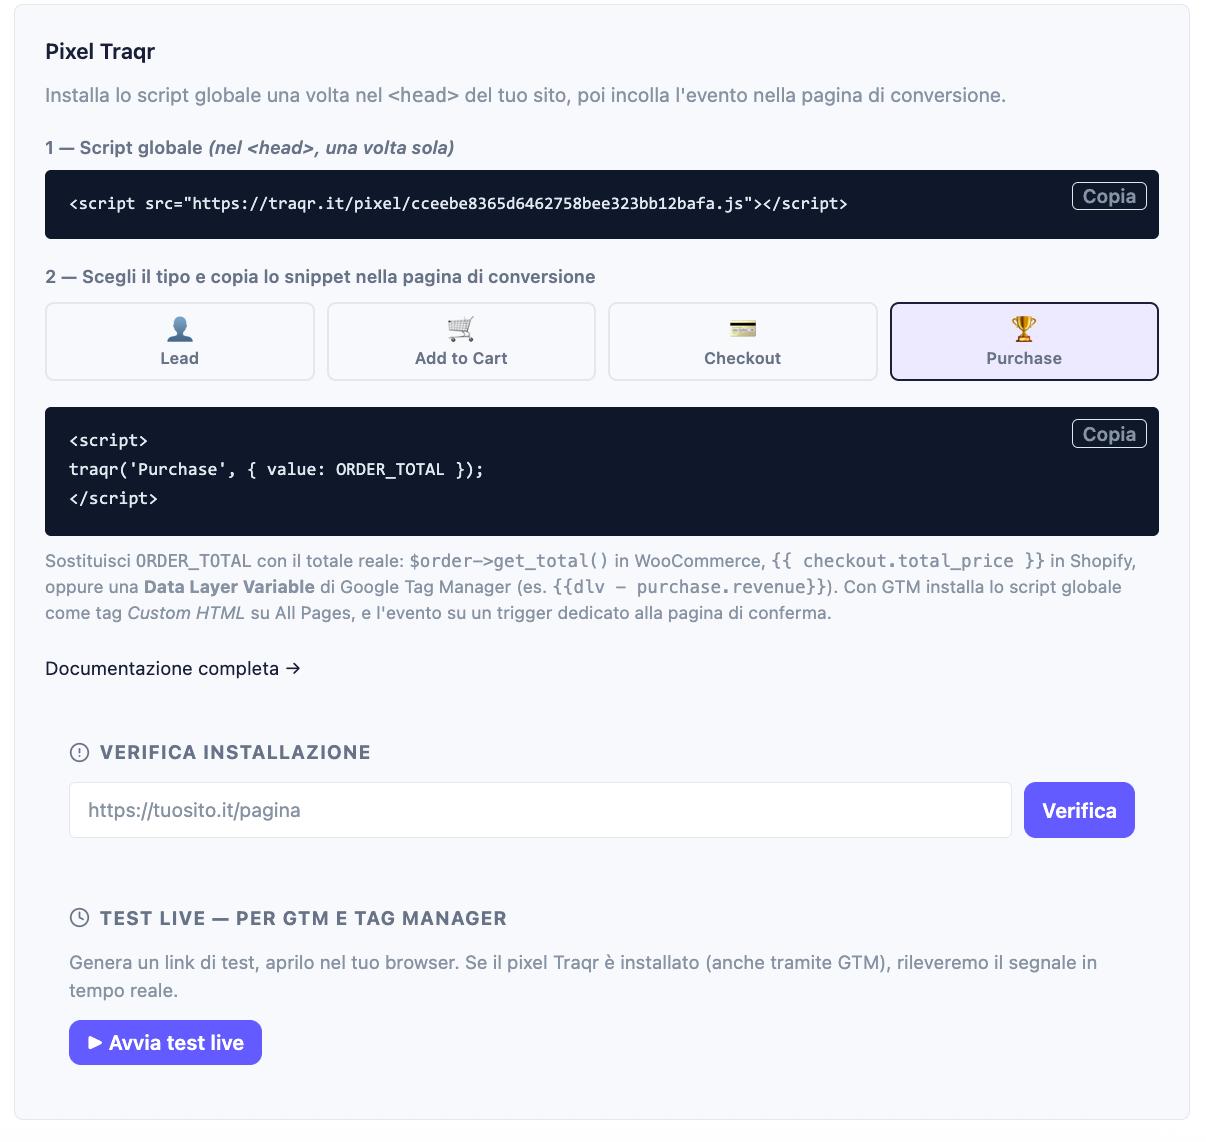
Task: Start the live test with Avvia test live
Action: 165,1043
